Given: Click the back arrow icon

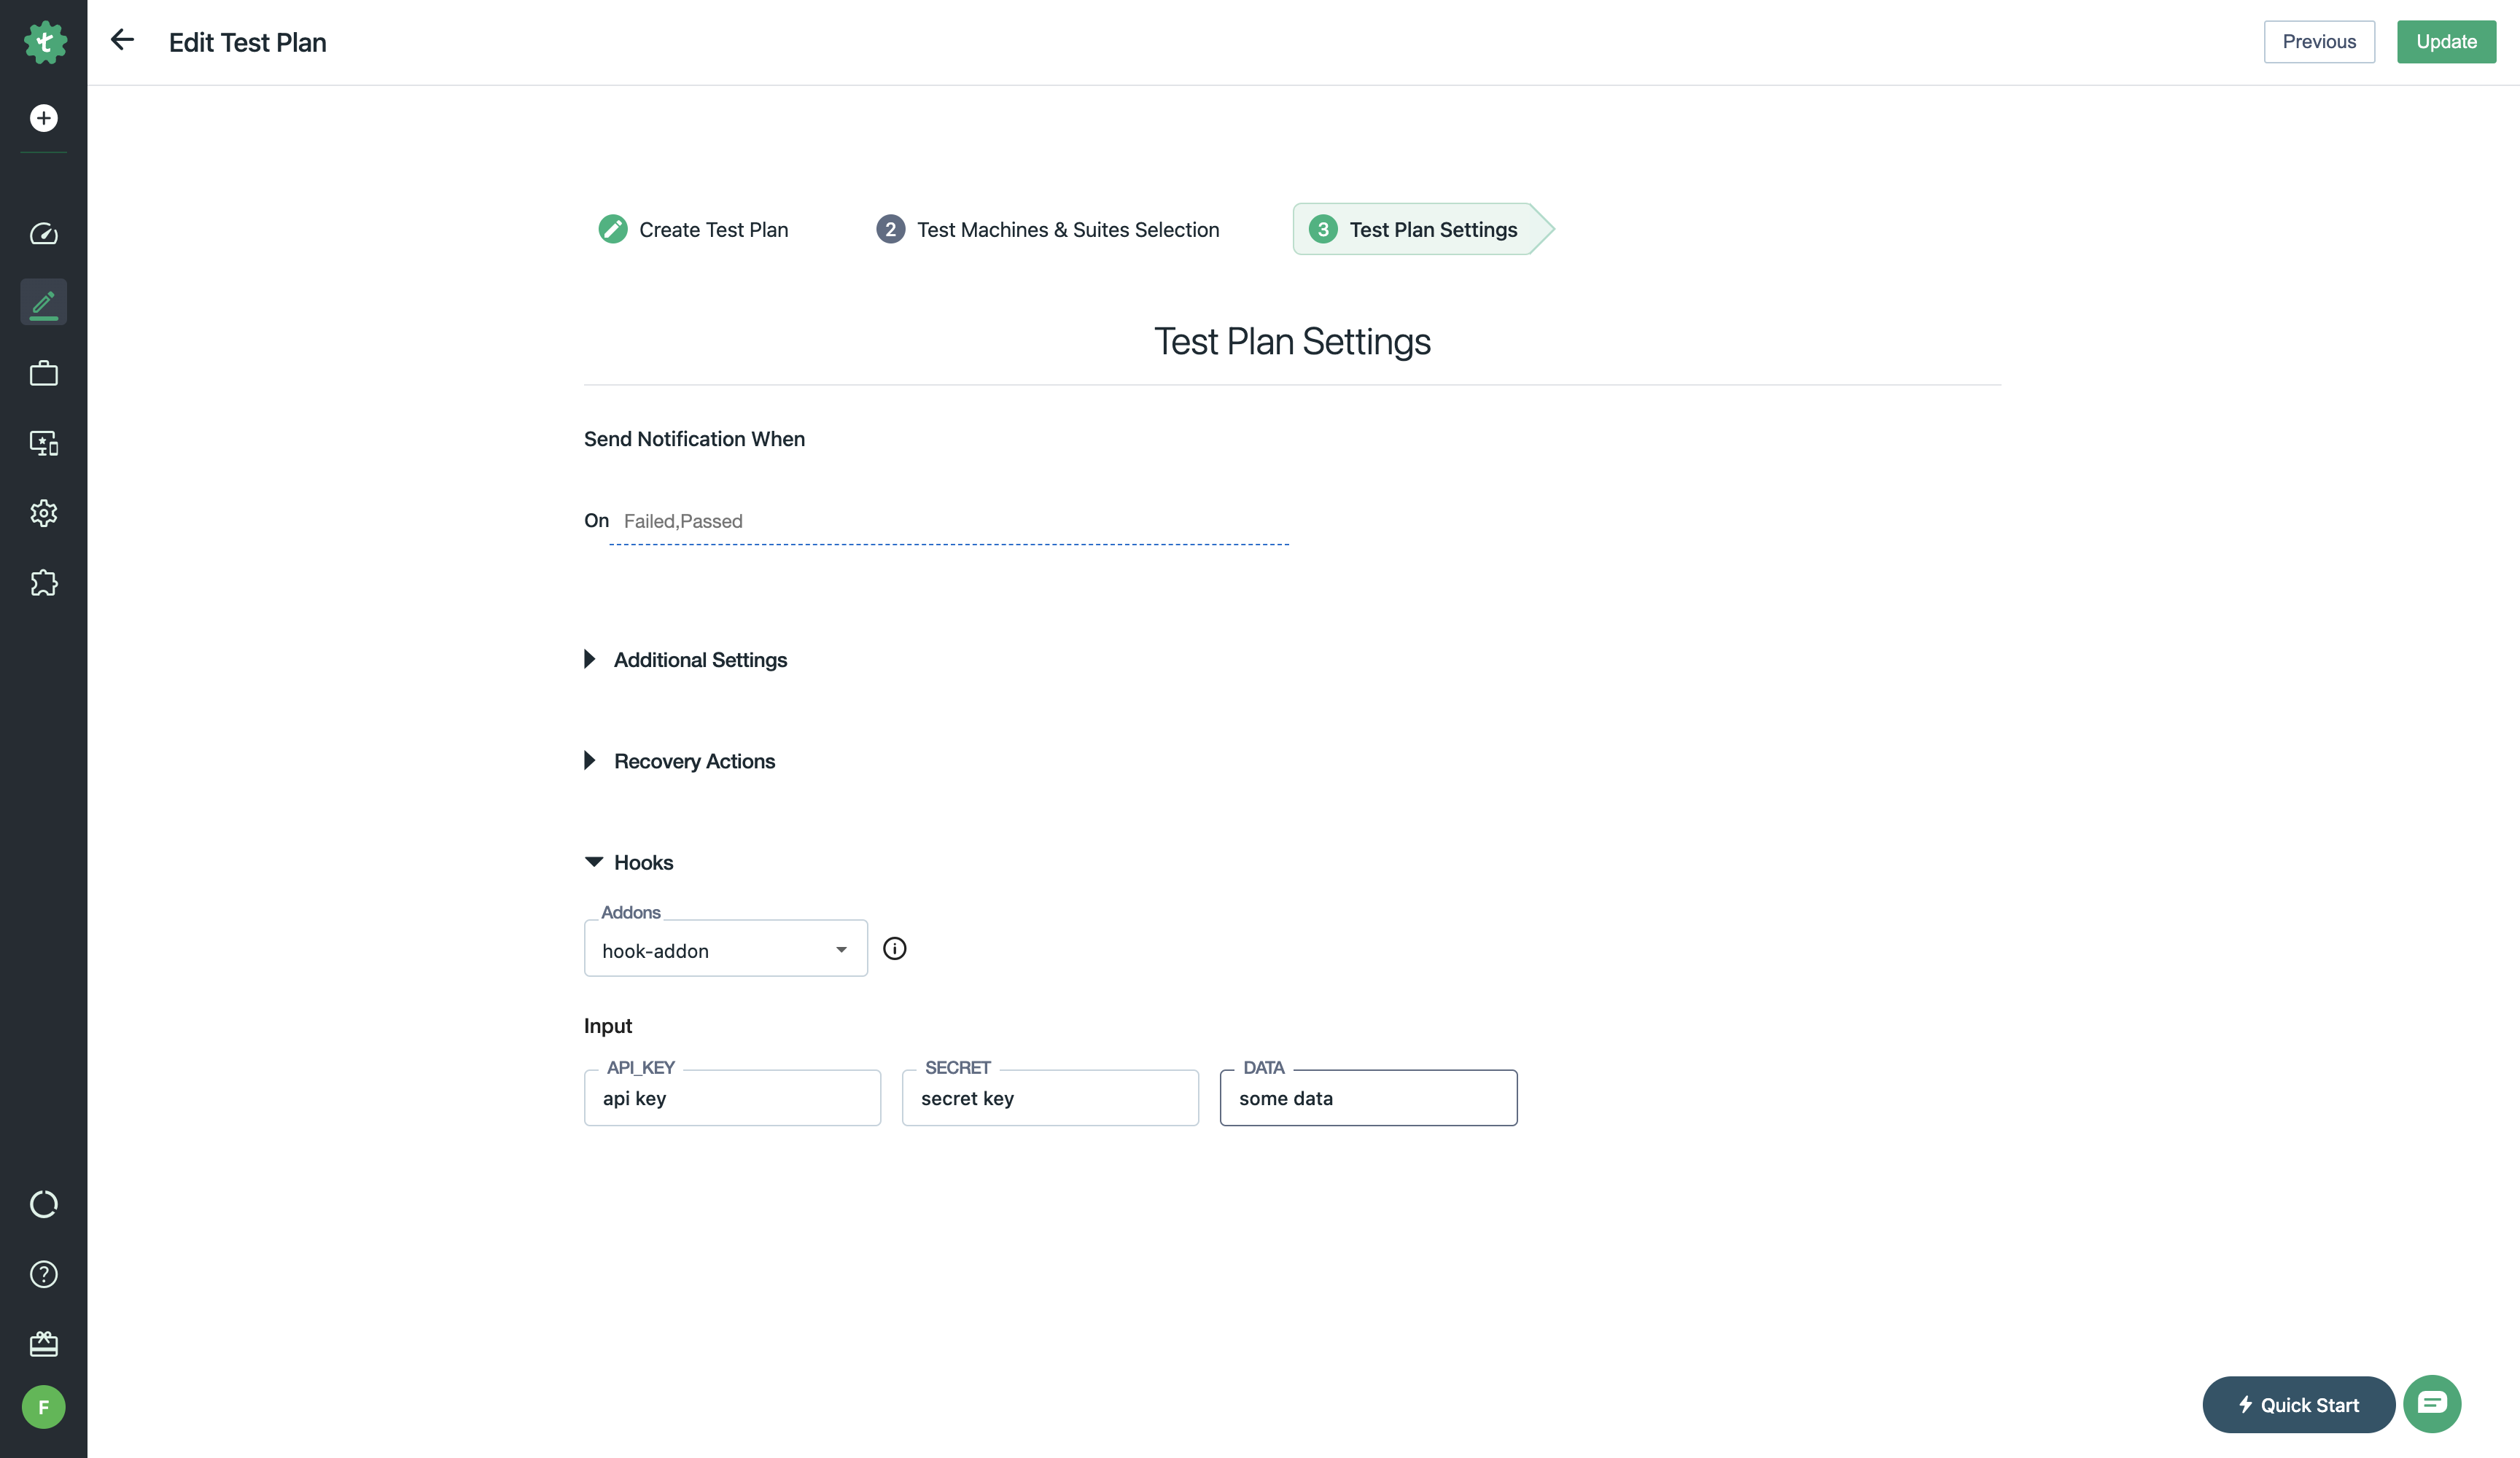Looking at the screenshot, I should point(122,40).
